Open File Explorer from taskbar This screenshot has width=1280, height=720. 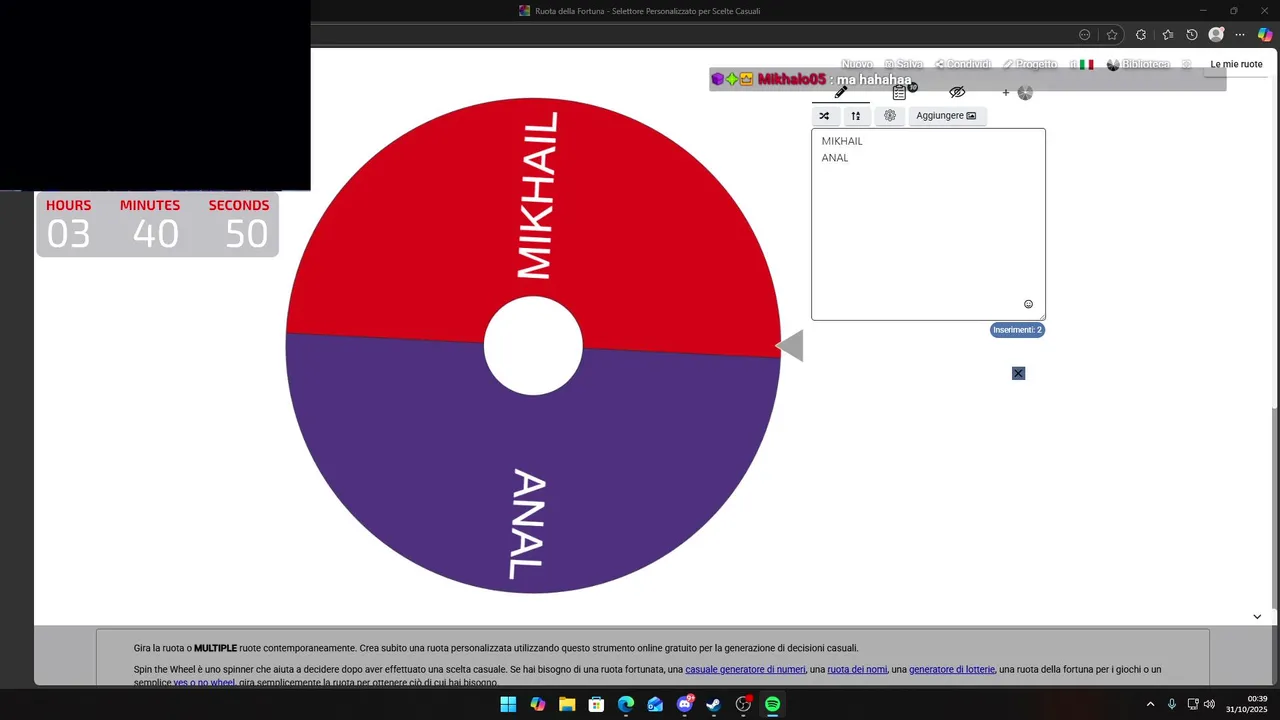[567, 704]
